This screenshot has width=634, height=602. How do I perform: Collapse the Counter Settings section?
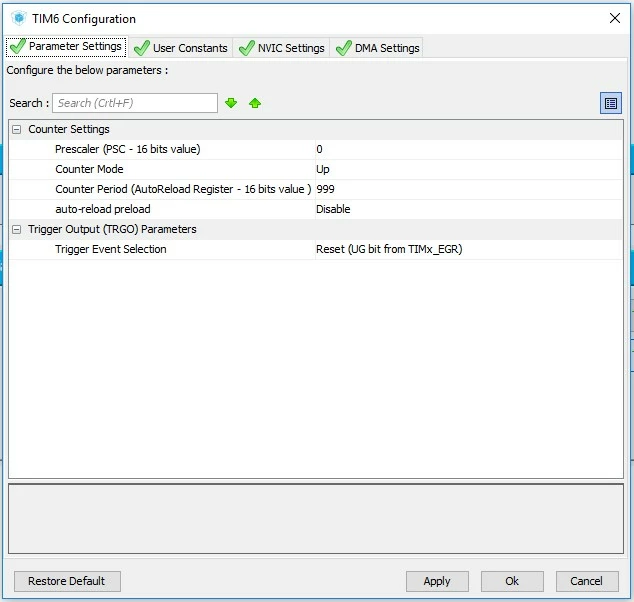click(17, 129)
